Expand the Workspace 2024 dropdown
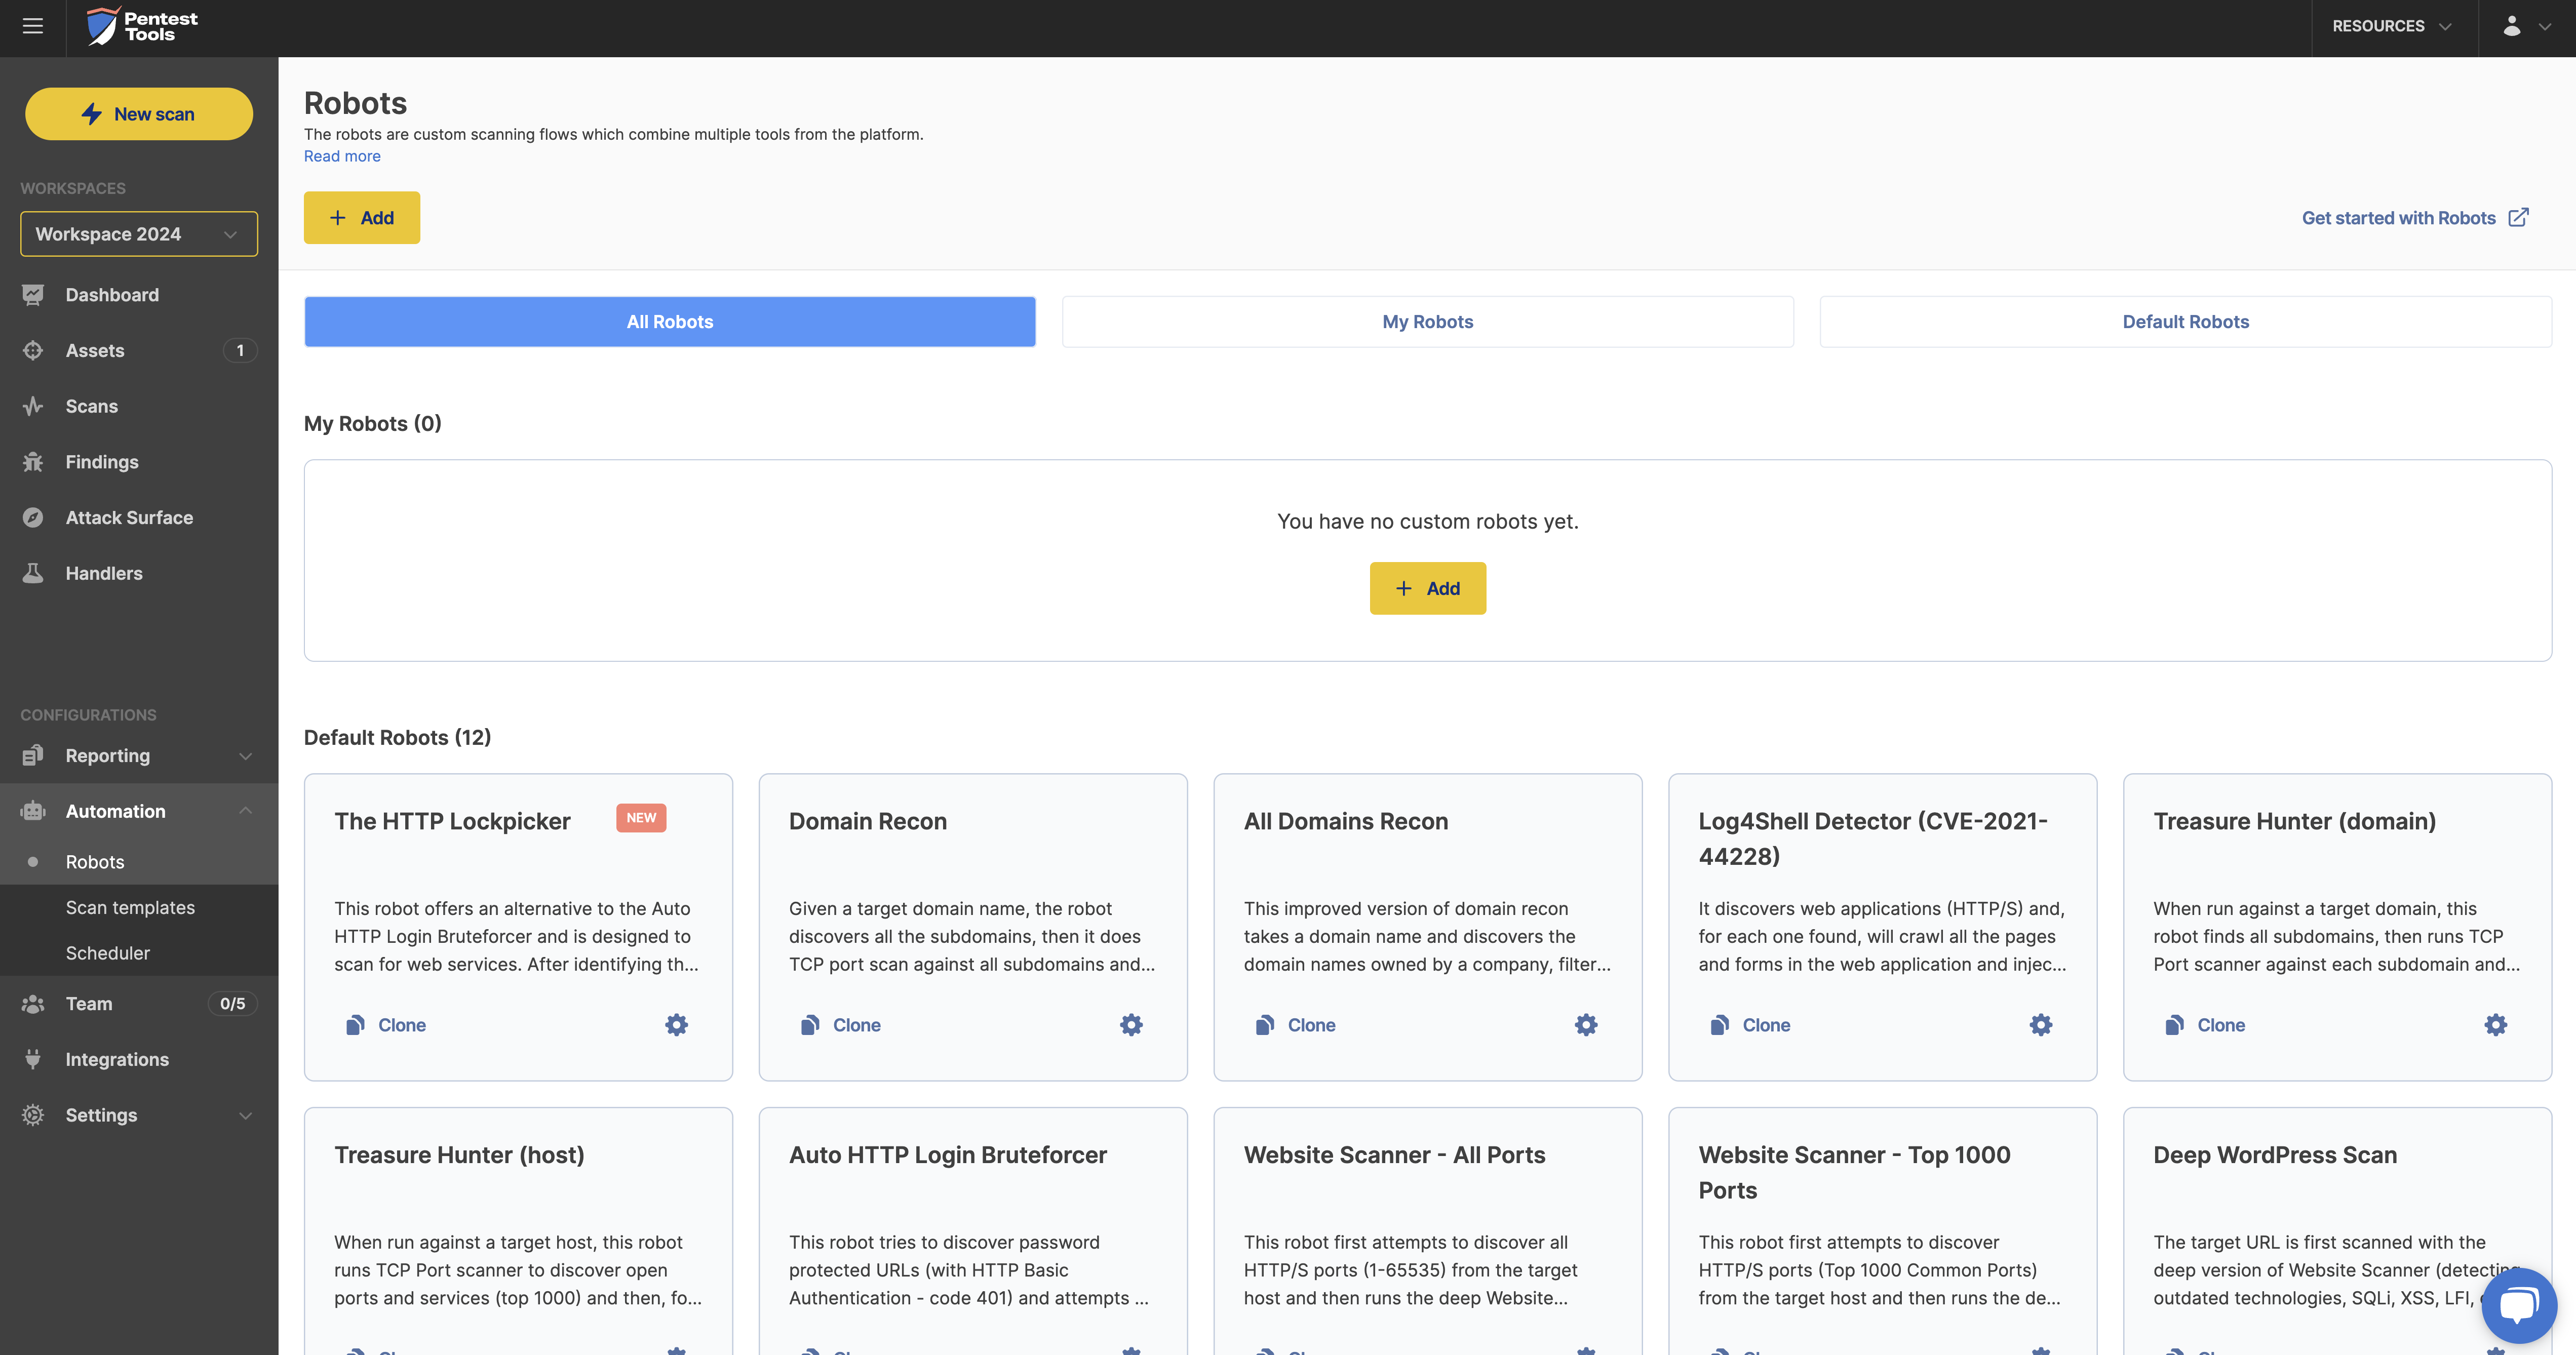This screenshot has height=1355, width=2576. click(138, 233)
